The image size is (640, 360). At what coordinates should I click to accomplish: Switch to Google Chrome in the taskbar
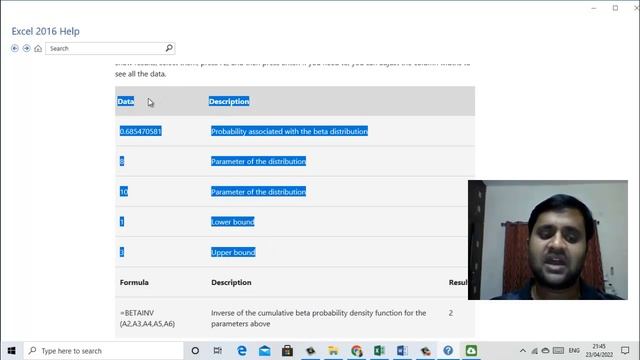(356, 351)
